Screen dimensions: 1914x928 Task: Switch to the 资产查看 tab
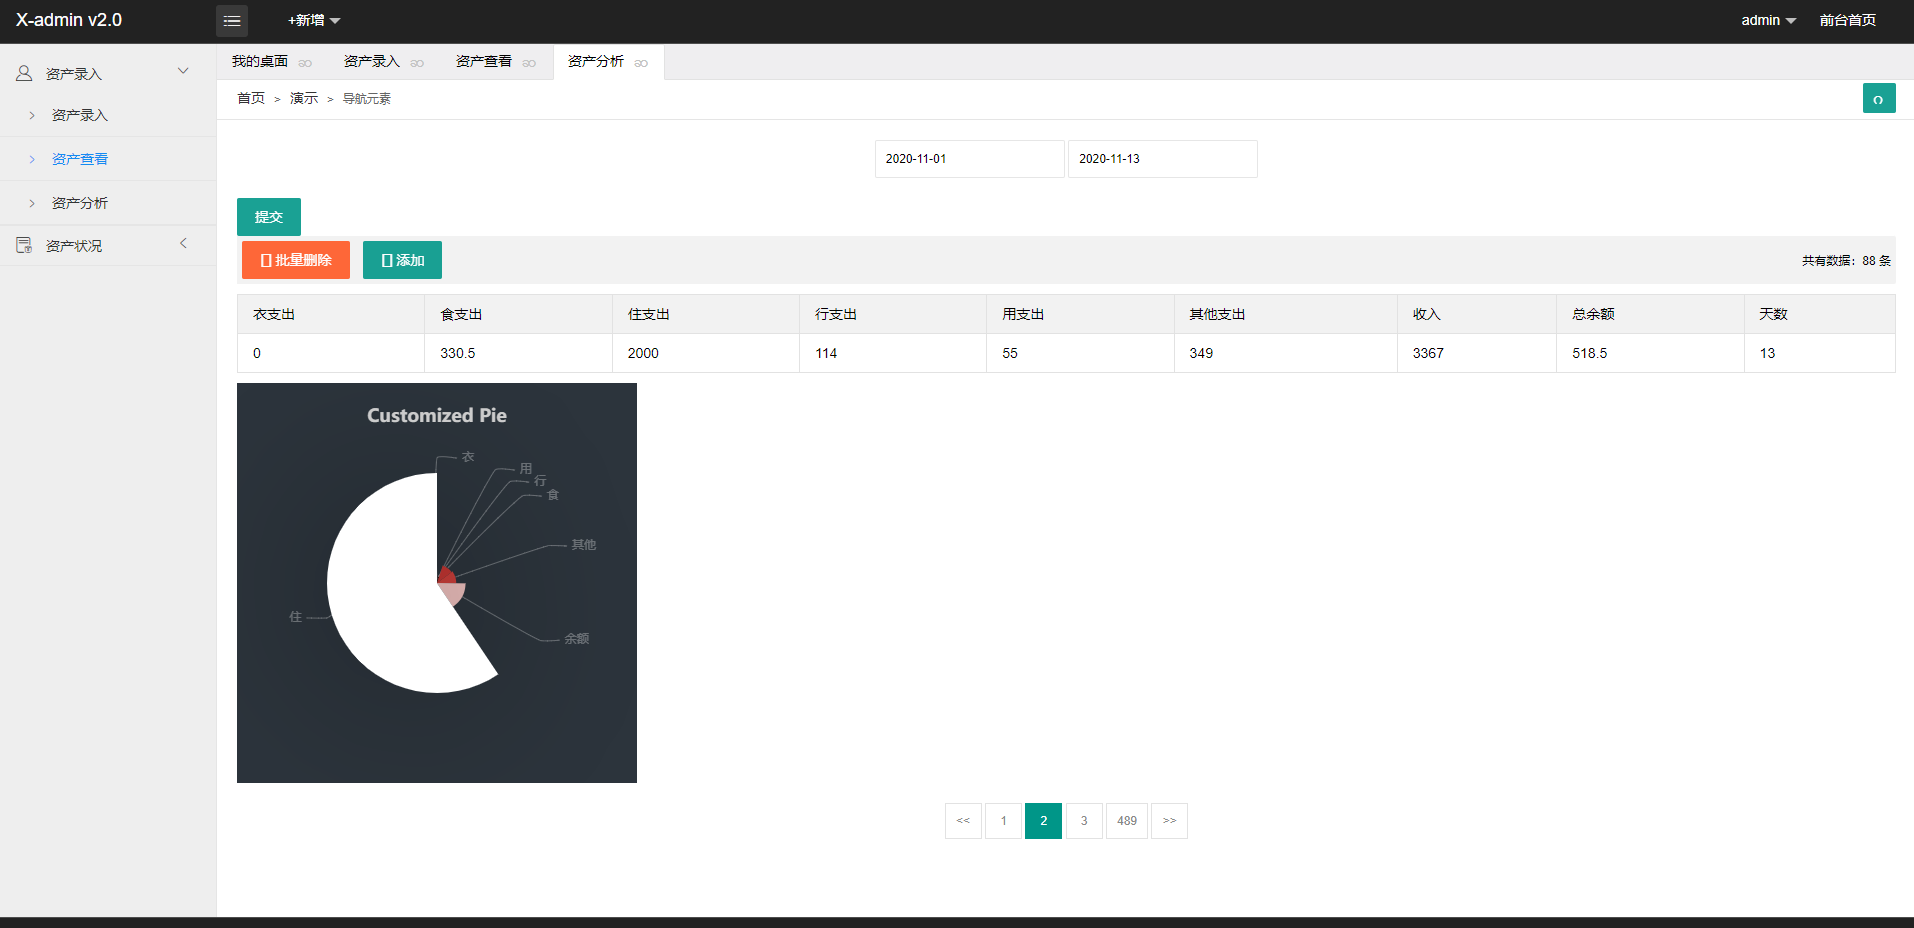pyautogui.click(x=484, y=62)
